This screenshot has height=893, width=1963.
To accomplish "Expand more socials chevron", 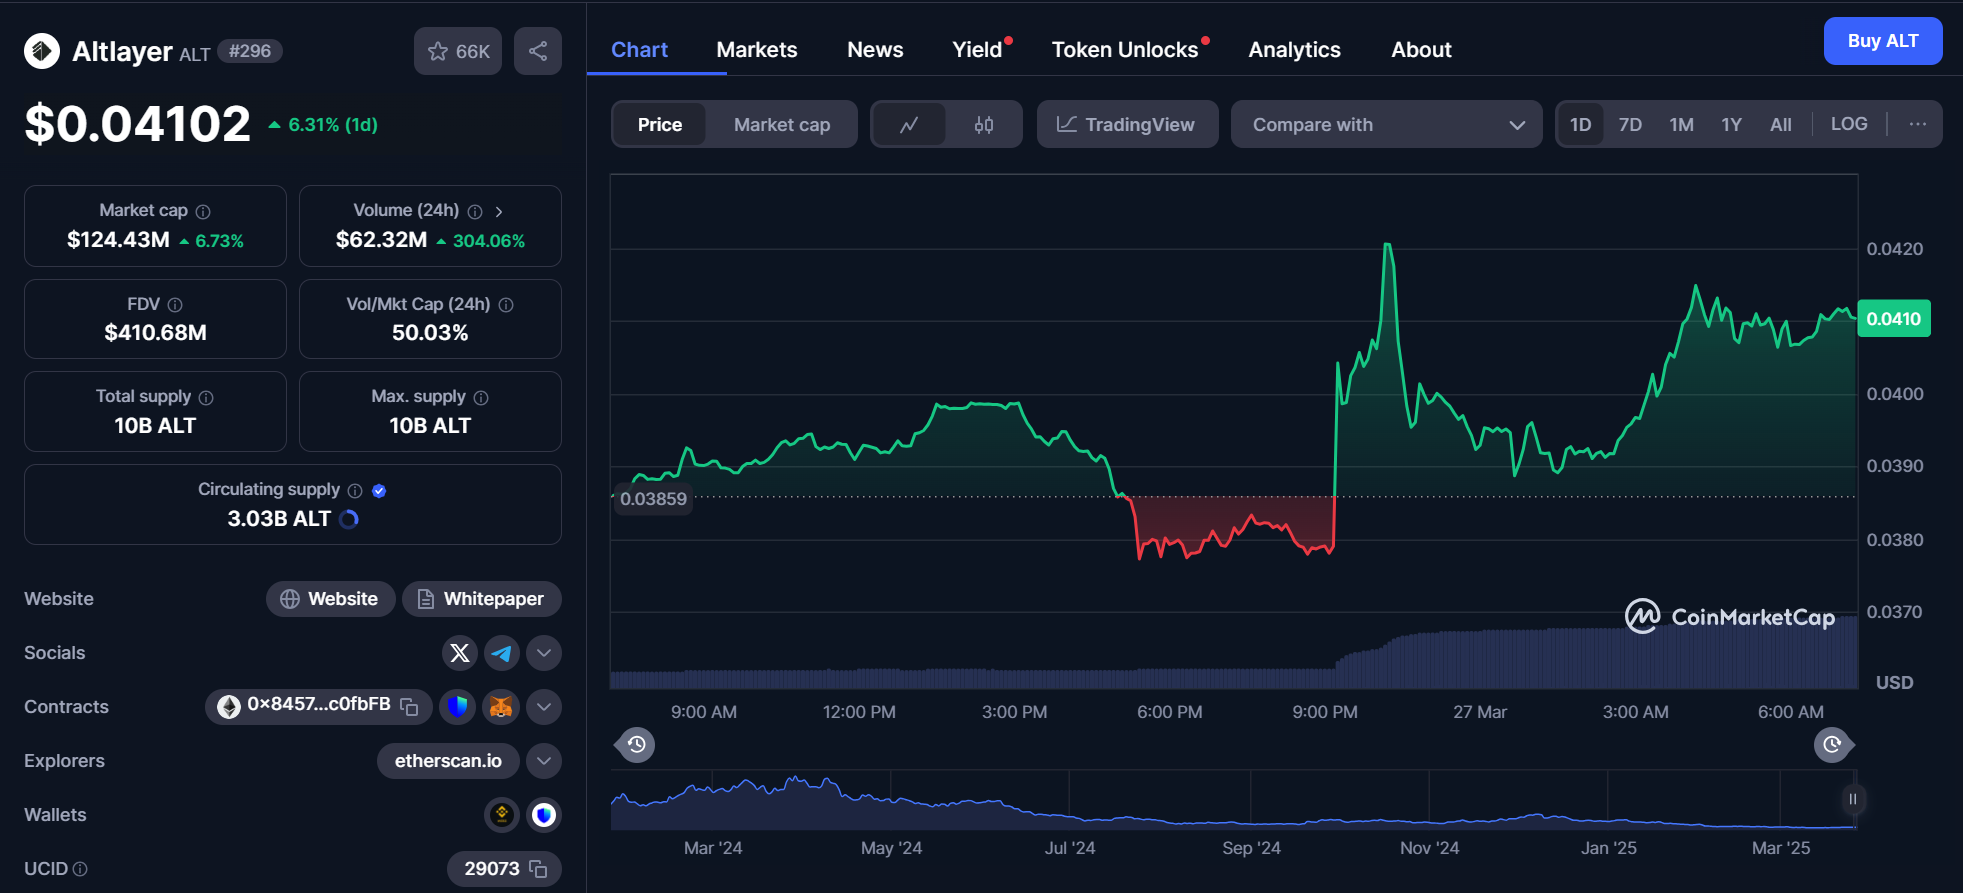I will pyautogui.click(x=544, y=653).
